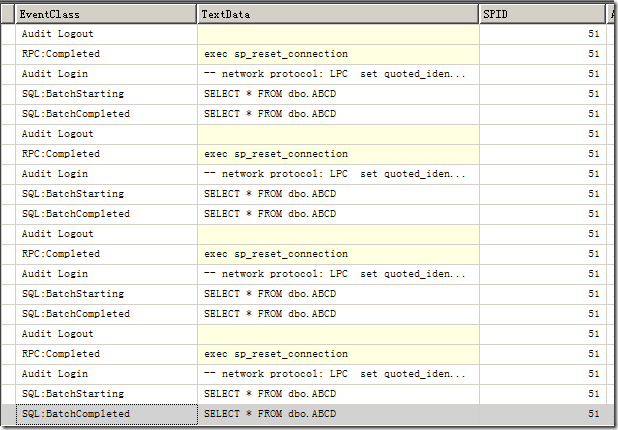Select the last Audit Logout event row

pyautogui.click(x=58, y=334)
